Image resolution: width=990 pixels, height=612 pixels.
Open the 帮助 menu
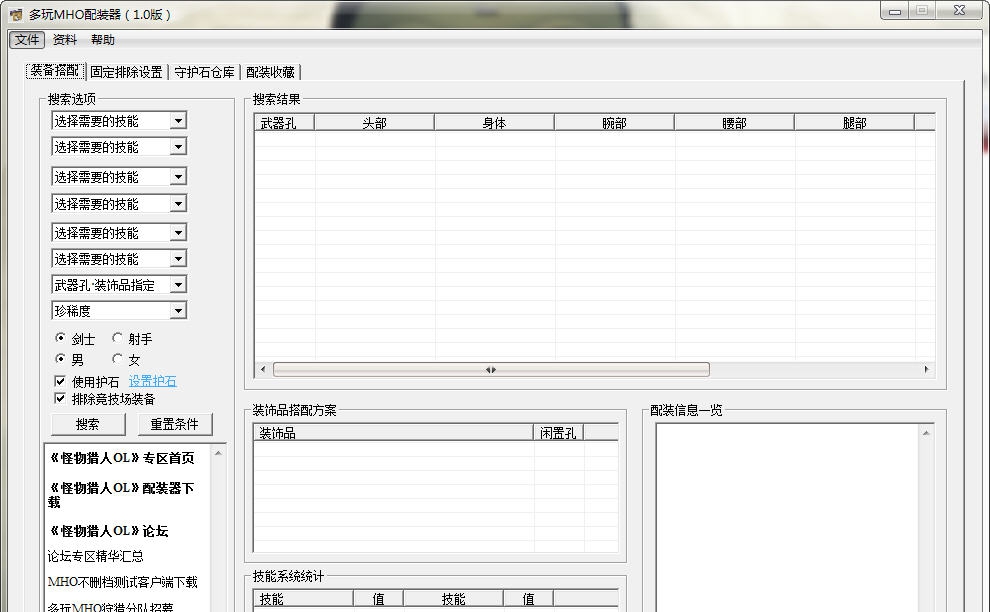(x=103, y=40)
